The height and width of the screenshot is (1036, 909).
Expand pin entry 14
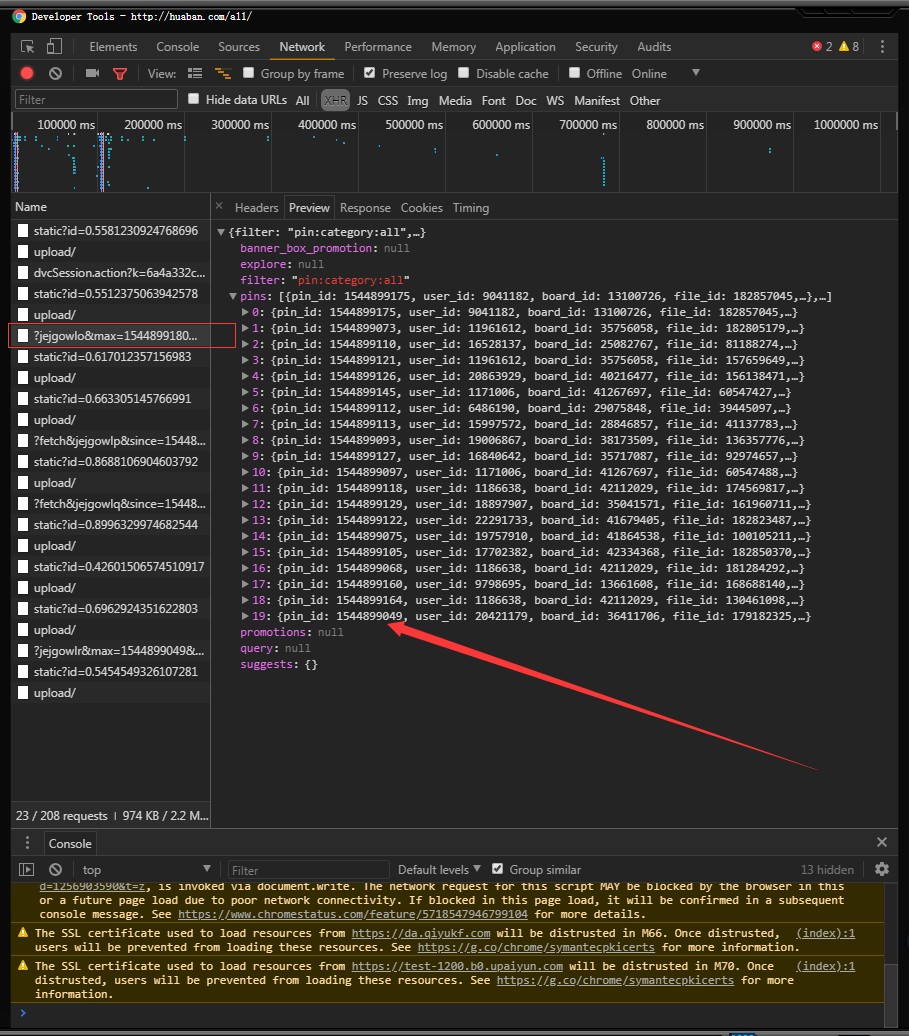[245, 536]
